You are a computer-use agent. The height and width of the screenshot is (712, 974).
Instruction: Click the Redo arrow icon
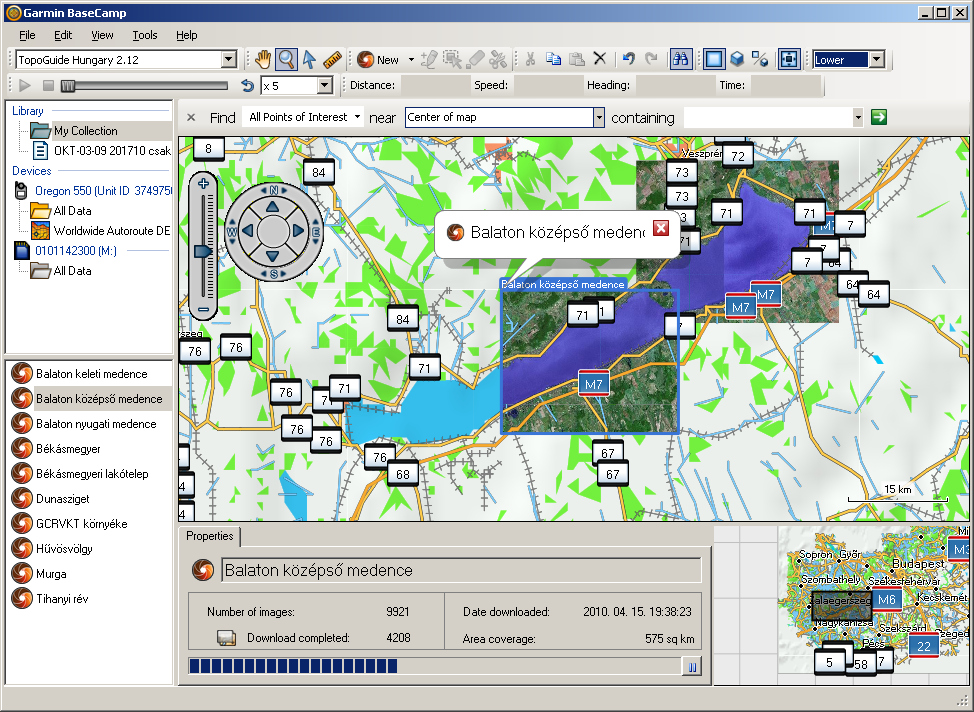point(651,59)
